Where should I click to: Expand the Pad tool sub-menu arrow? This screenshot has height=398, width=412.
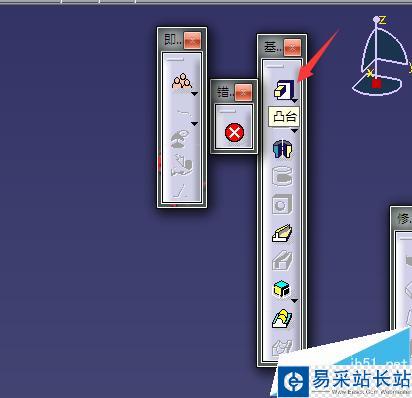[295, 100]
